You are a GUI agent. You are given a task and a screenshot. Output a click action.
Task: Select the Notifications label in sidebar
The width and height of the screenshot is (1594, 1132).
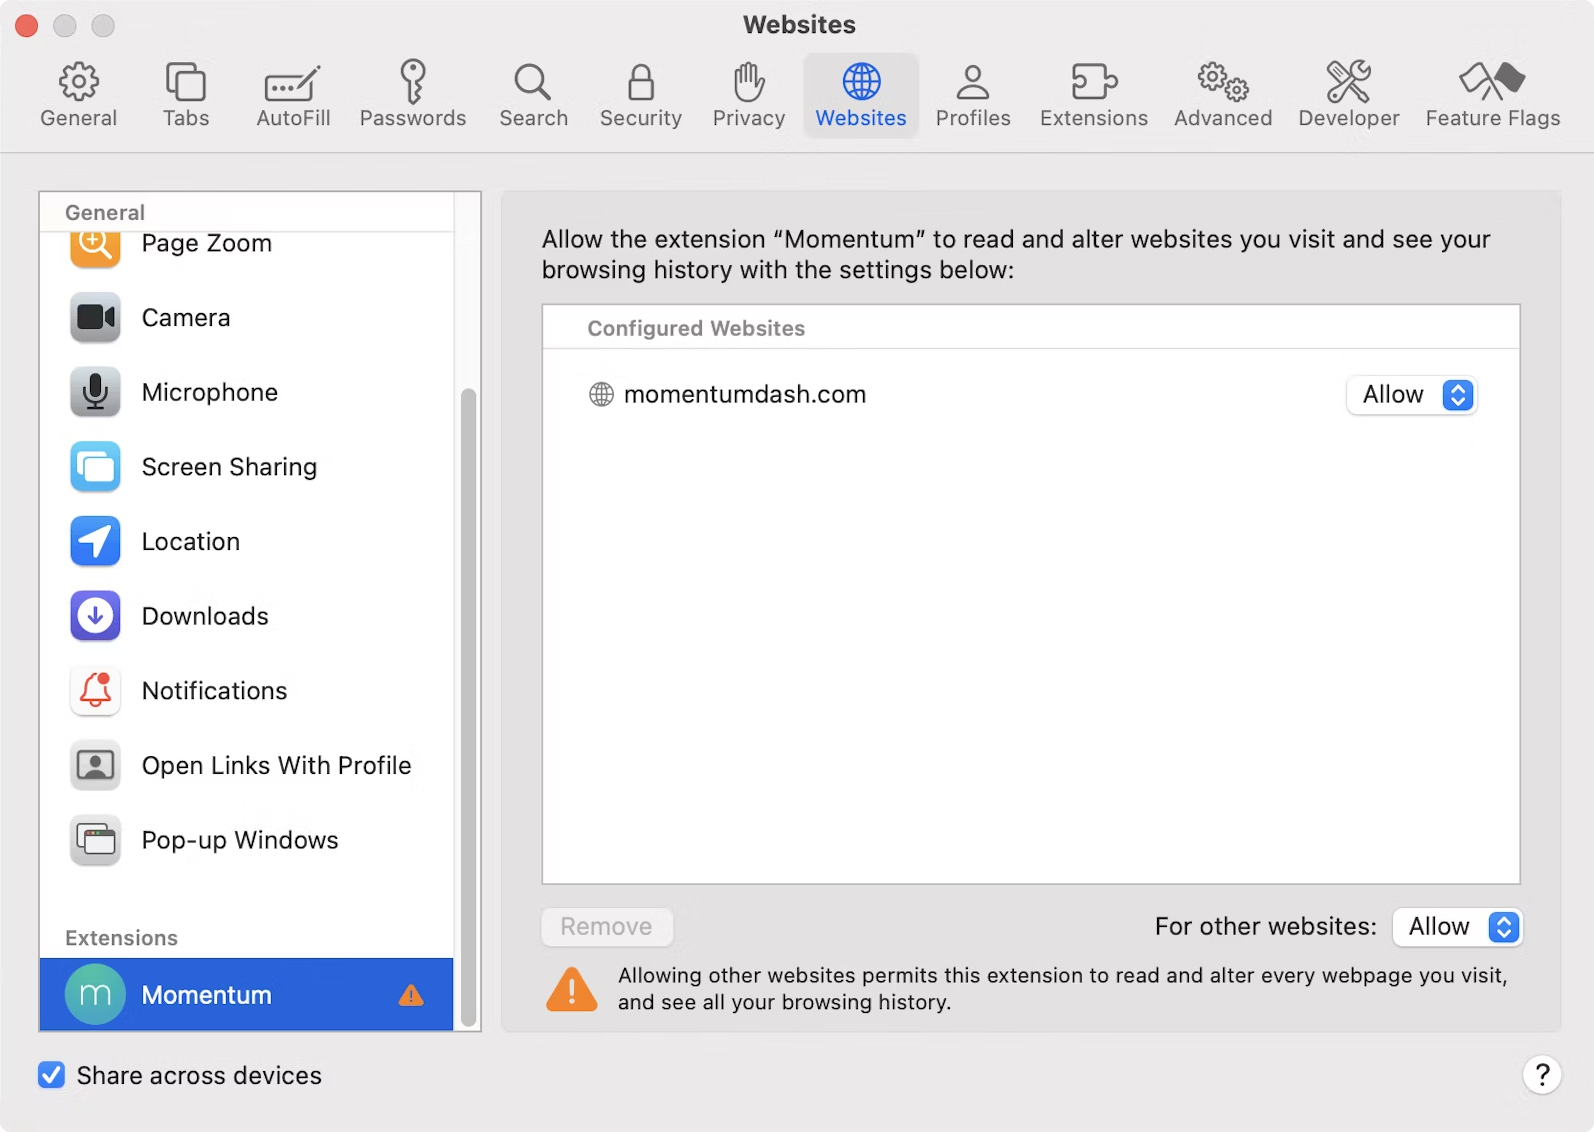214,691
